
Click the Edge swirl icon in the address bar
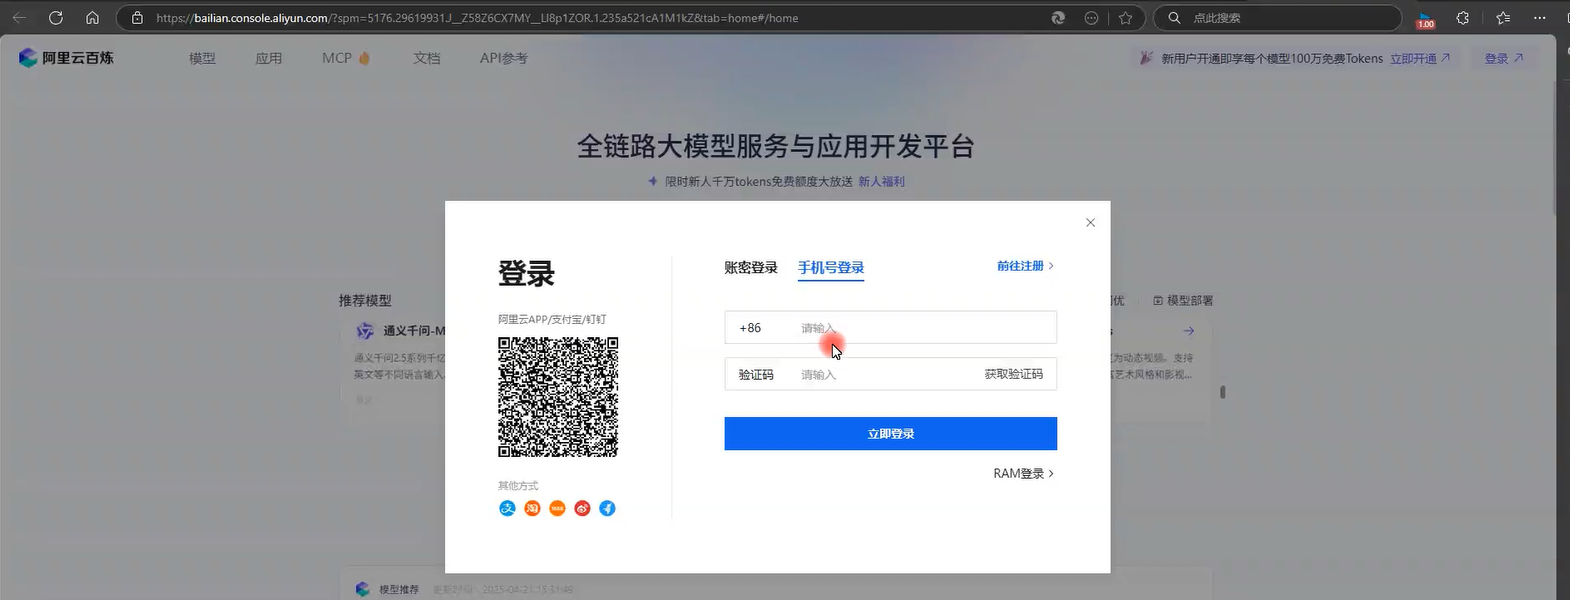[x=1058, y=18]
